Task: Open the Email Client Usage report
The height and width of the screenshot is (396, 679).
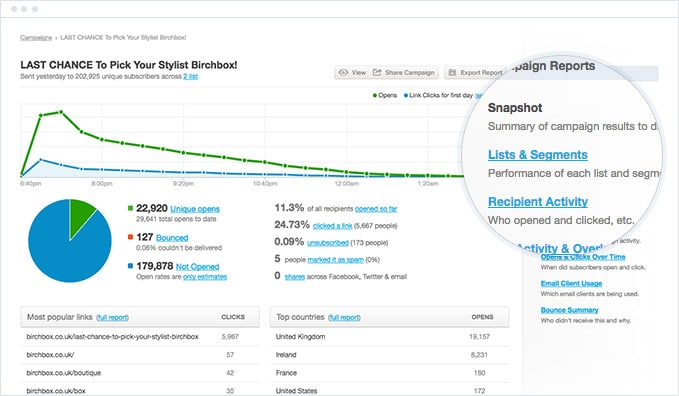Action: (571, 283)
